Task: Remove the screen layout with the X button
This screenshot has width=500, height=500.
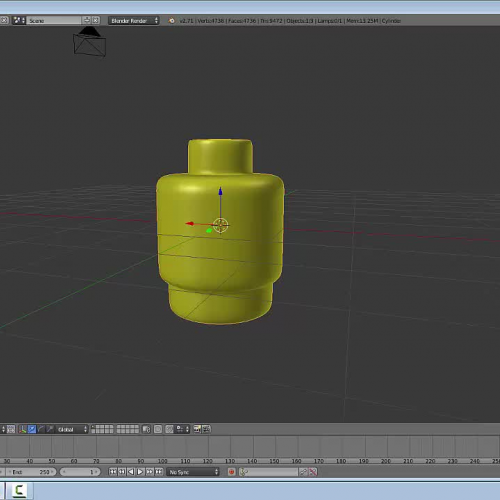Action: (x=4, y=20)
